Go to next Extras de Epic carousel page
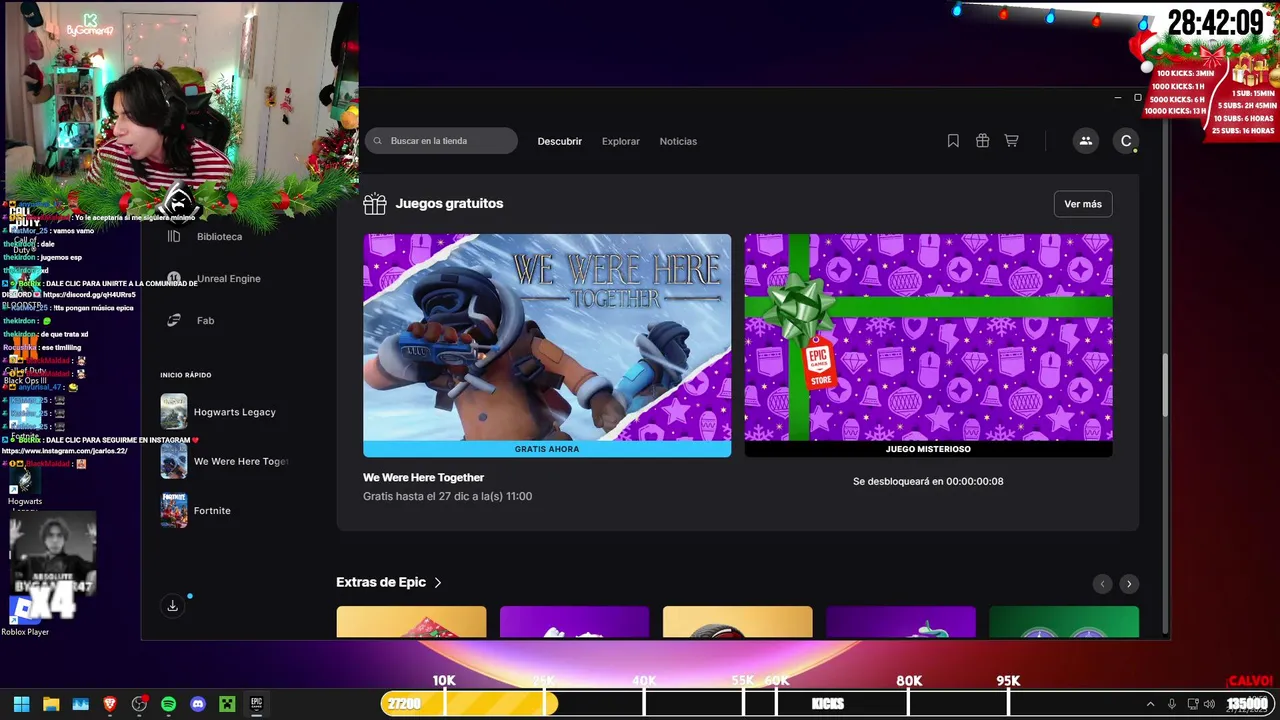The image size is (1280, 720). click(1129, 584)
